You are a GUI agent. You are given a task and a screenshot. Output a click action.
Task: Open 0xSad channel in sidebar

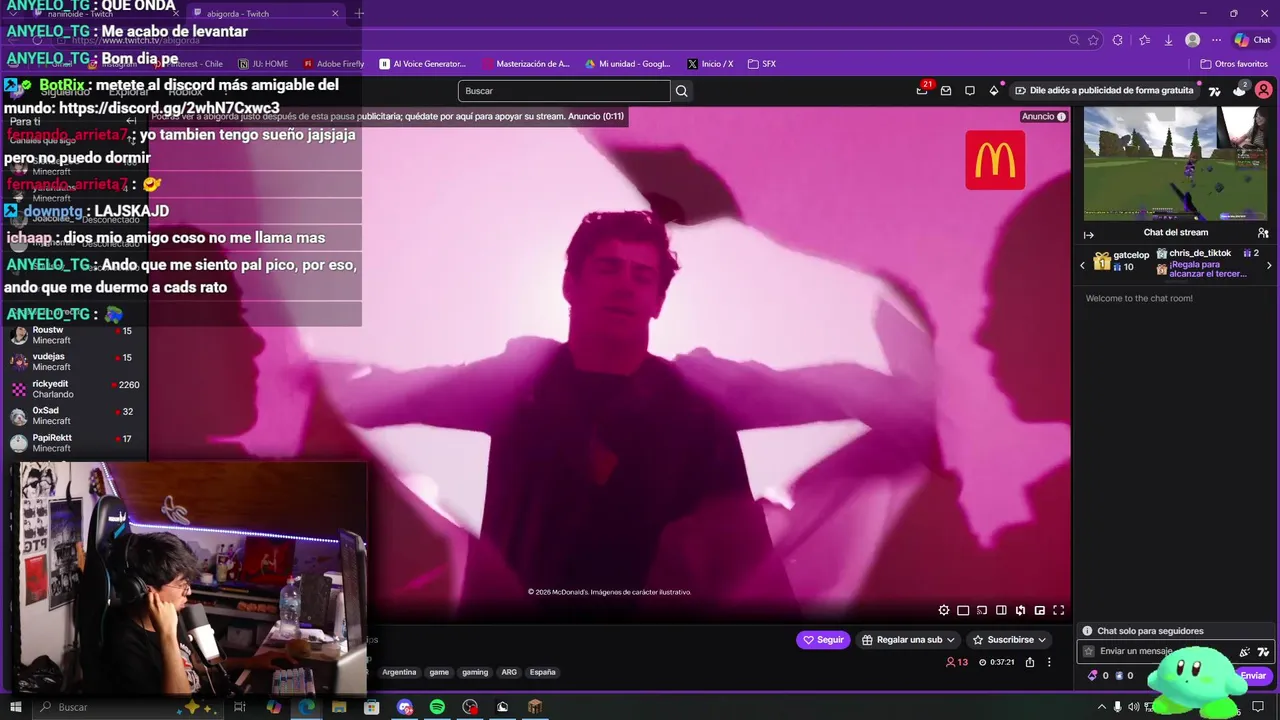click(x=75, y=416)
